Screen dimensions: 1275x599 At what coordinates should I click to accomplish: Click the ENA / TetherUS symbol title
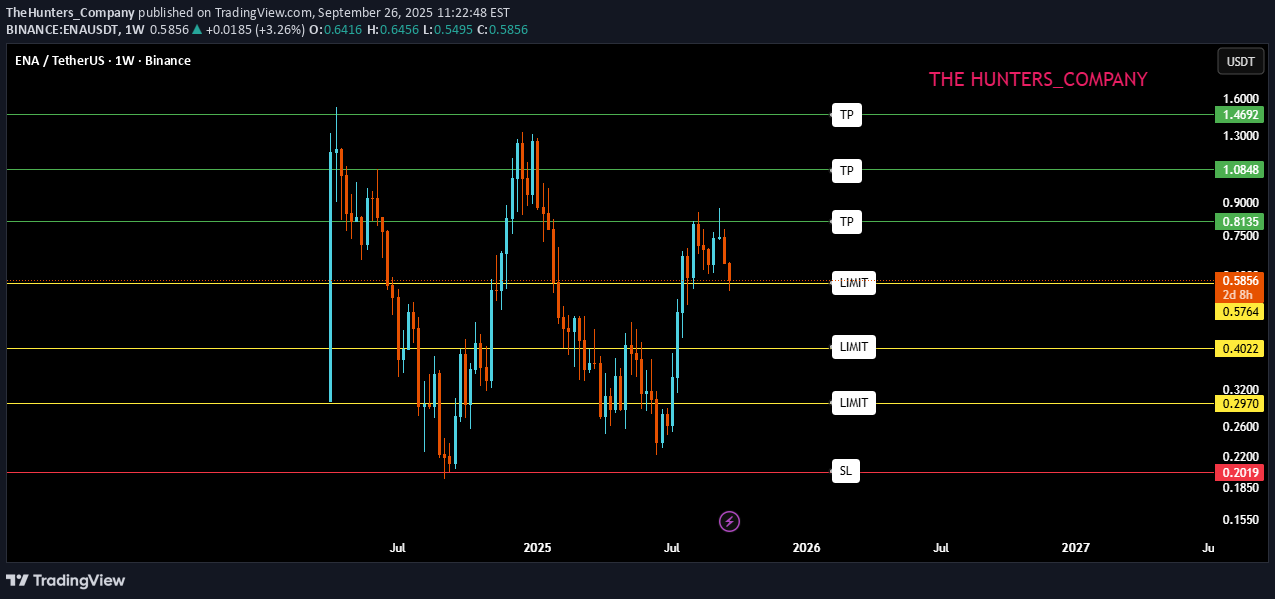[103, 60]
